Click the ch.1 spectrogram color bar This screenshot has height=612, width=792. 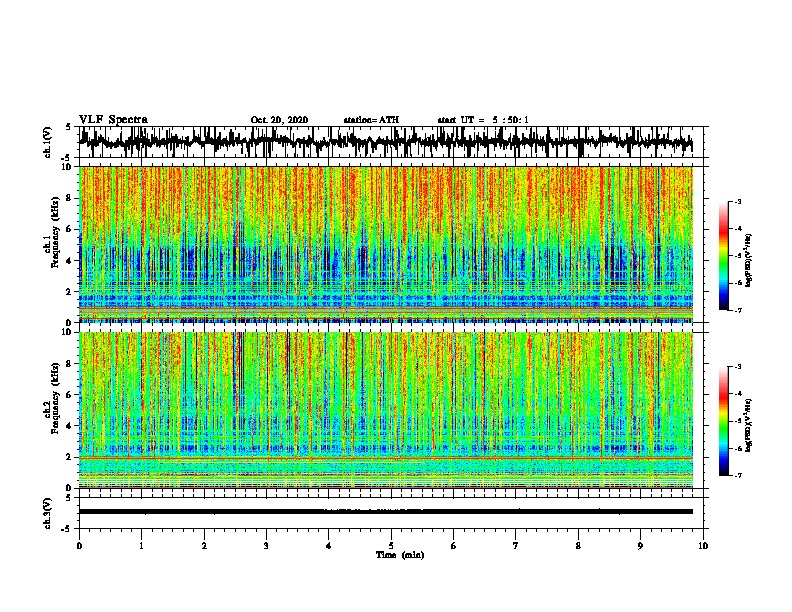point(723,256)
